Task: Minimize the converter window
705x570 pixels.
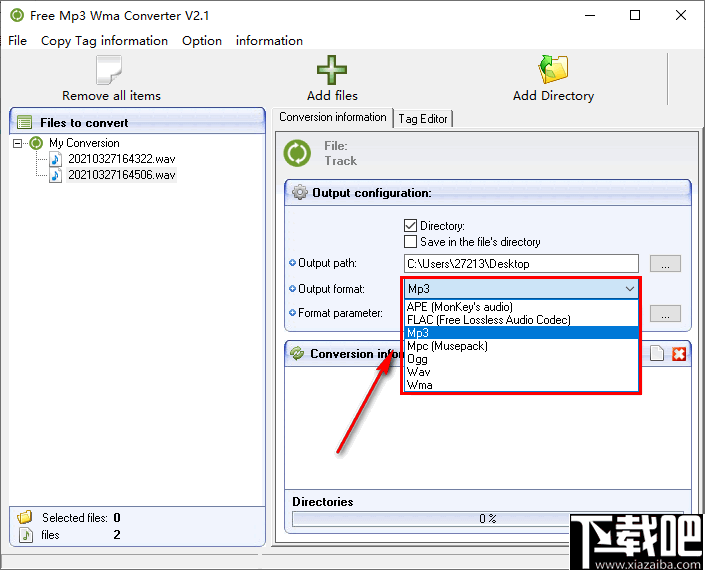Action: [x=590, y=16]
